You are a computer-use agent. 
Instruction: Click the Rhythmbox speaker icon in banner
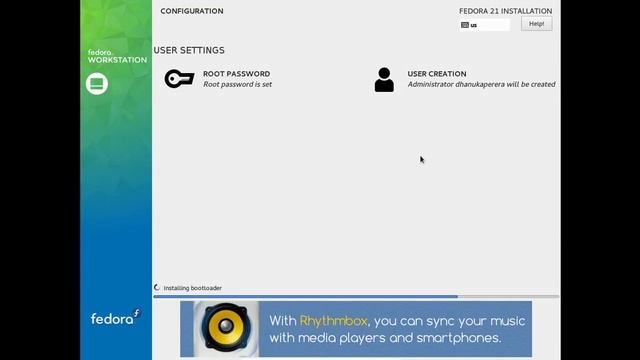(x=226, y=328)
